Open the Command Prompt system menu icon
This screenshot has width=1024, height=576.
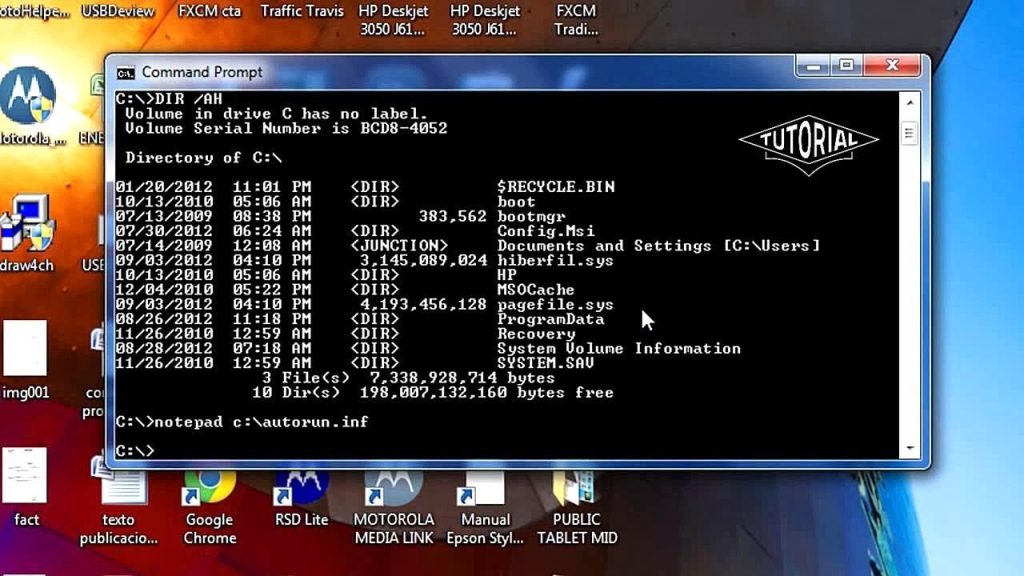[125, 73]
